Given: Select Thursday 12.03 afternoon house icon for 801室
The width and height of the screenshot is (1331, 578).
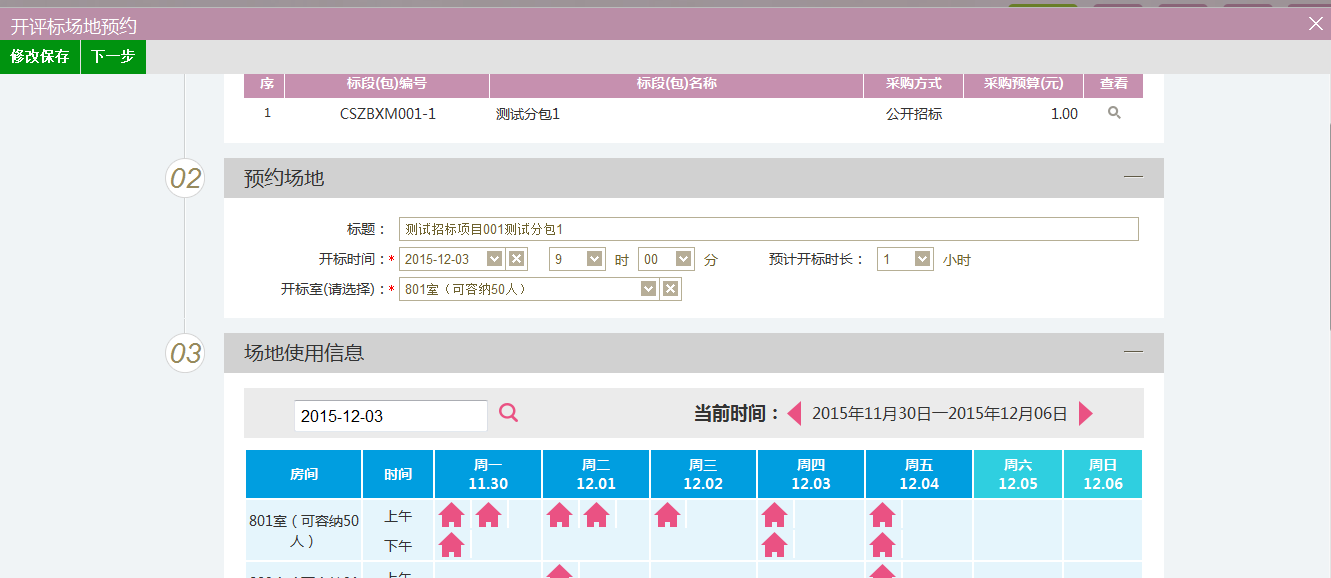Looking at the screenshot, I should 774,545.
